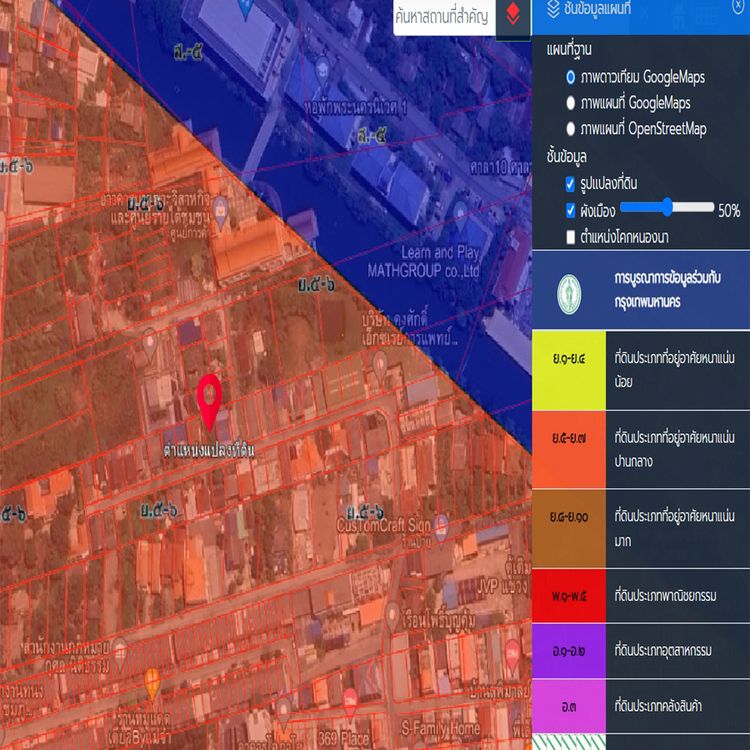Enable the ตำแหน่งโคกหนองนา layer checkbox
Viewport: 750px width, 750px height.
(570, 236)
